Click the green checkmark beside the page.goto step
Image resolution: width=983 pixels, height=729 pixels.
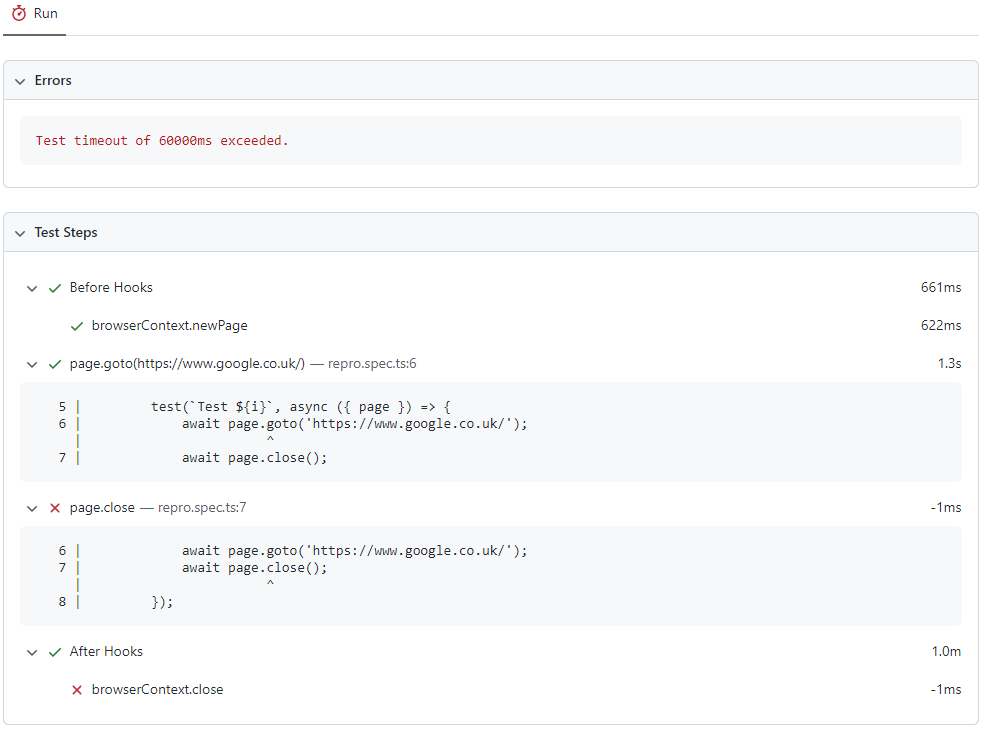click(55, 363)
